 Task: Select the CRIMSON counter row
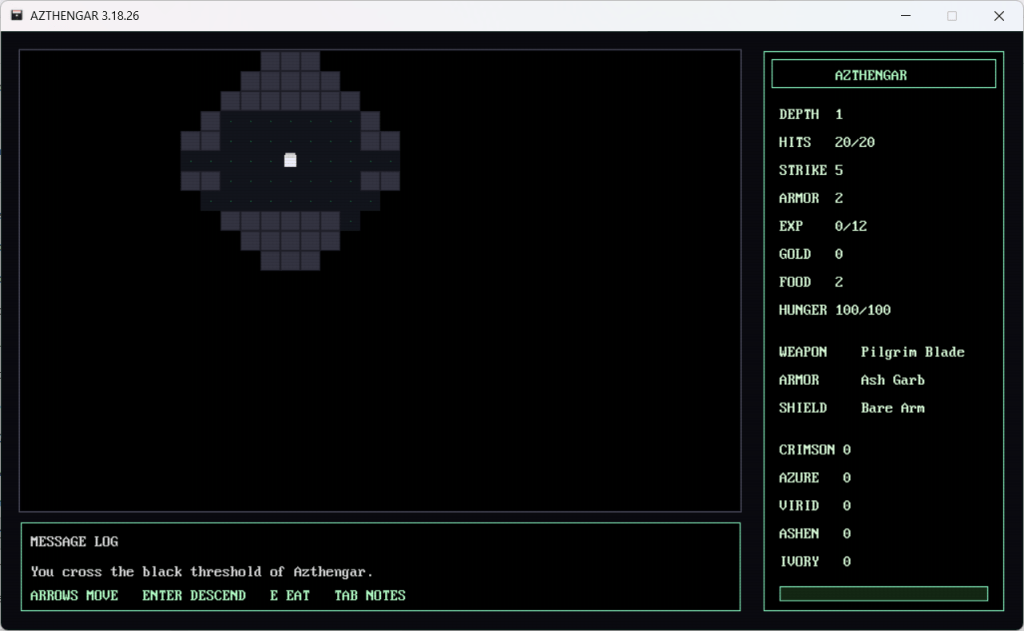[815, 450]
